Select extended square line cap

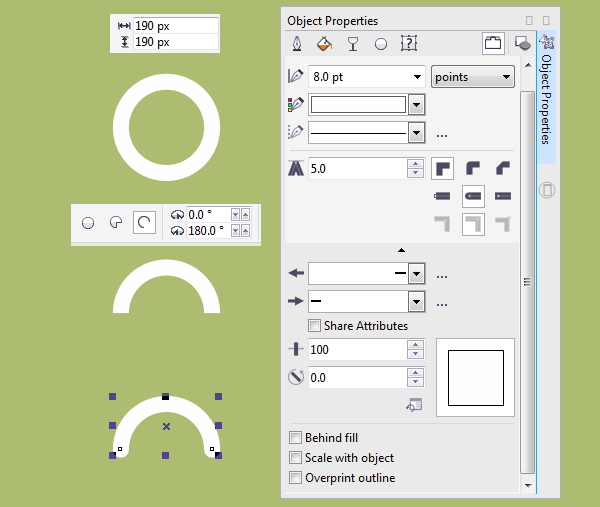click(x=503, y=196)
